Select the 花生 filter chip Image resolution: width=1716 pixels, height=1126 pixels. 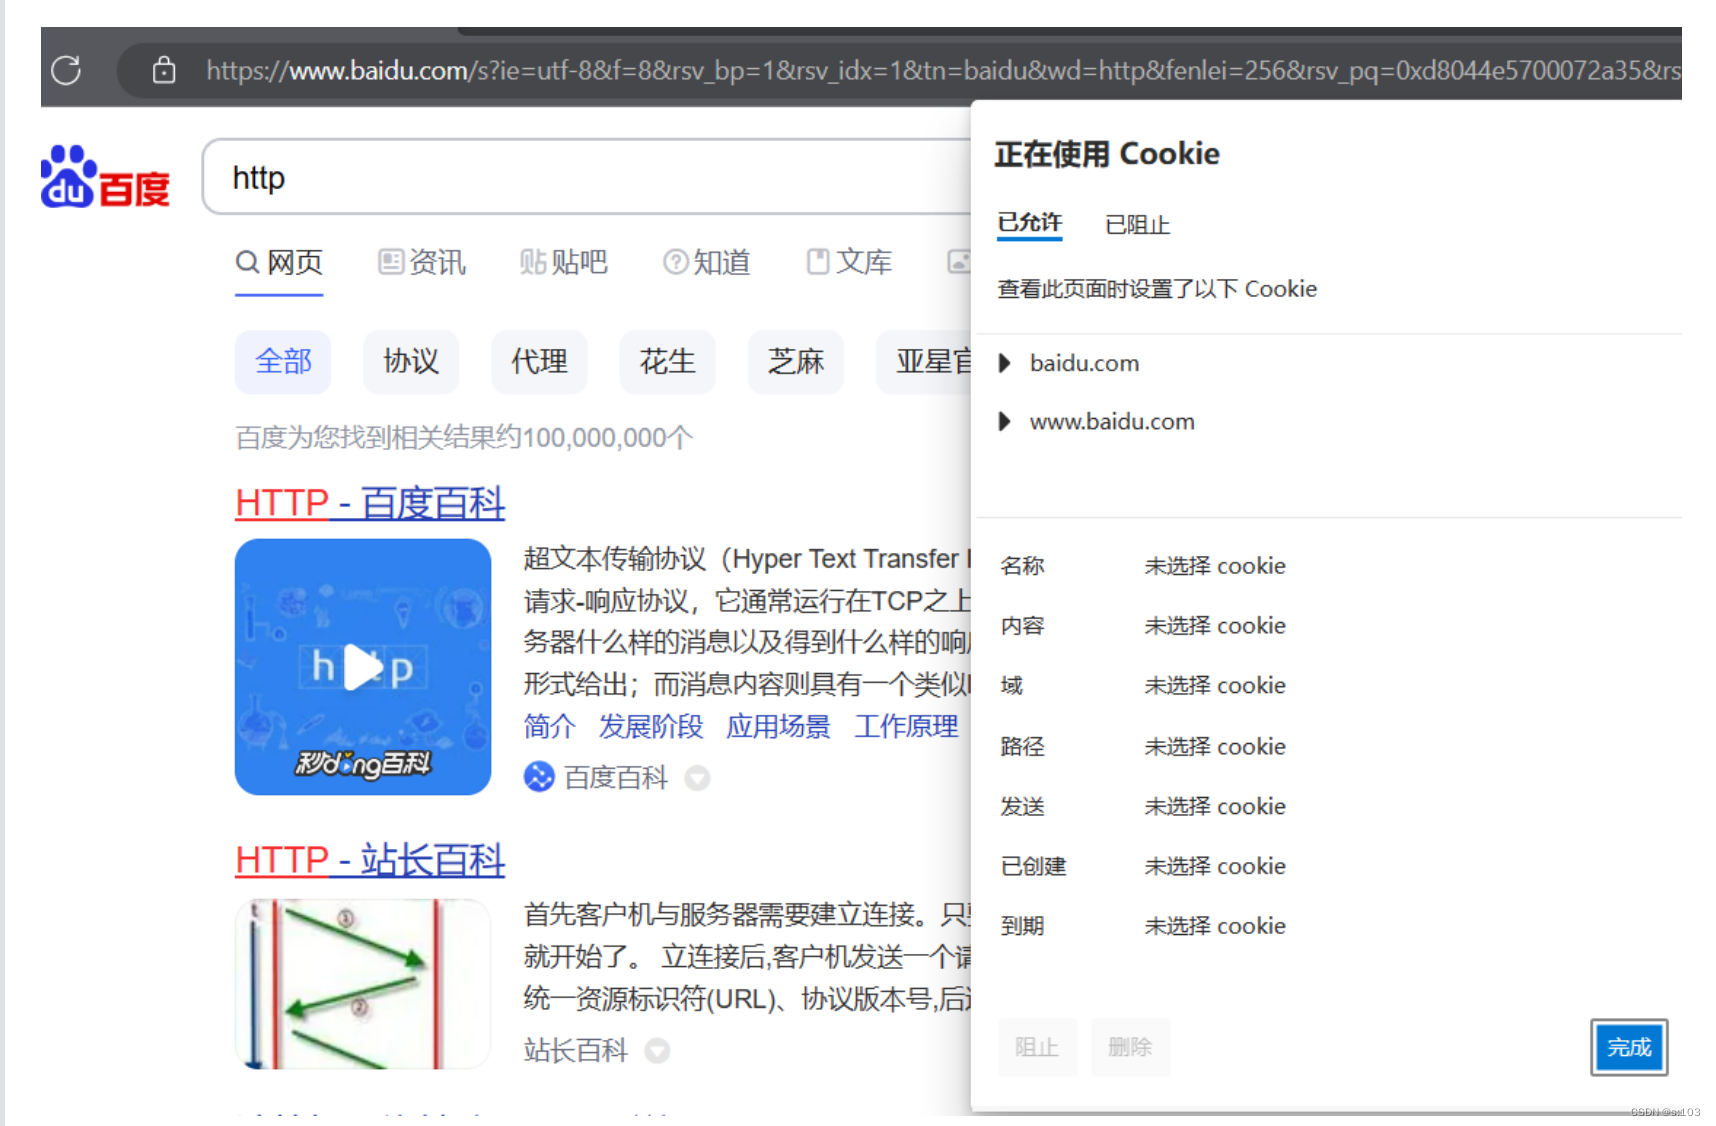click(667, 362)
